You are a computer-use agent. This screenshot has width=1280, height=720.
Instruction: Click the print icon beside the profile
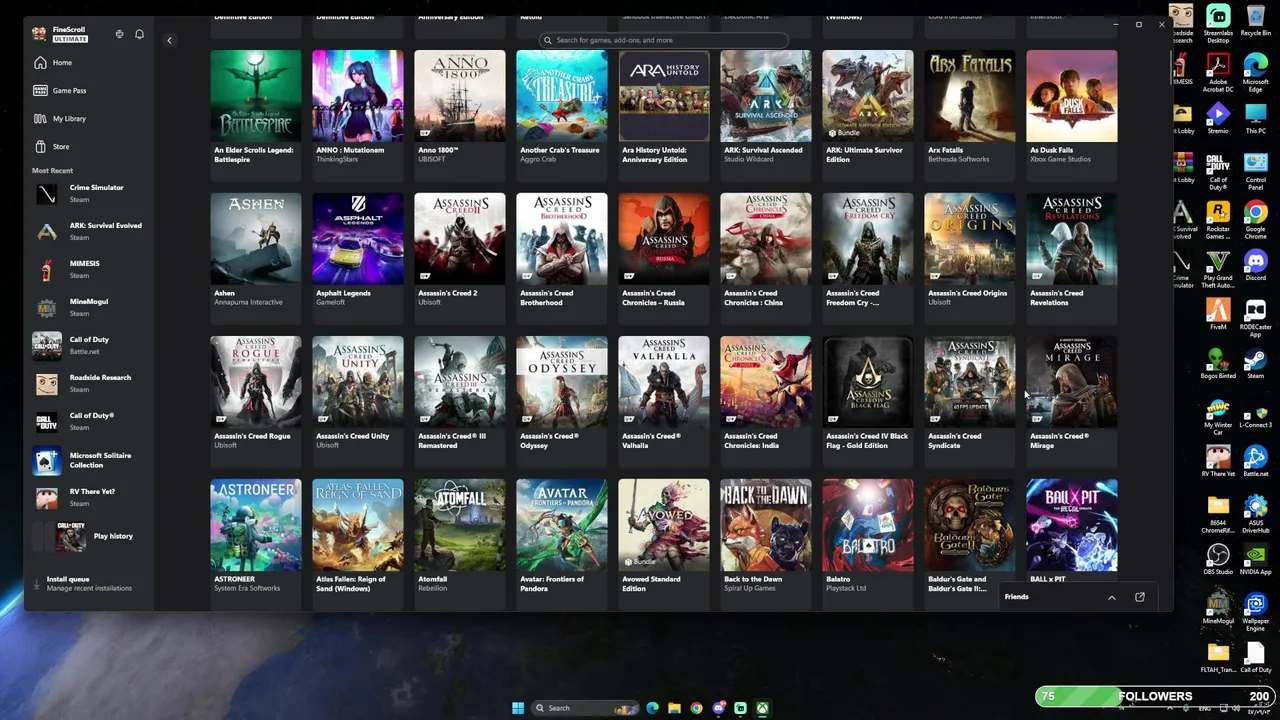(119, 34)
